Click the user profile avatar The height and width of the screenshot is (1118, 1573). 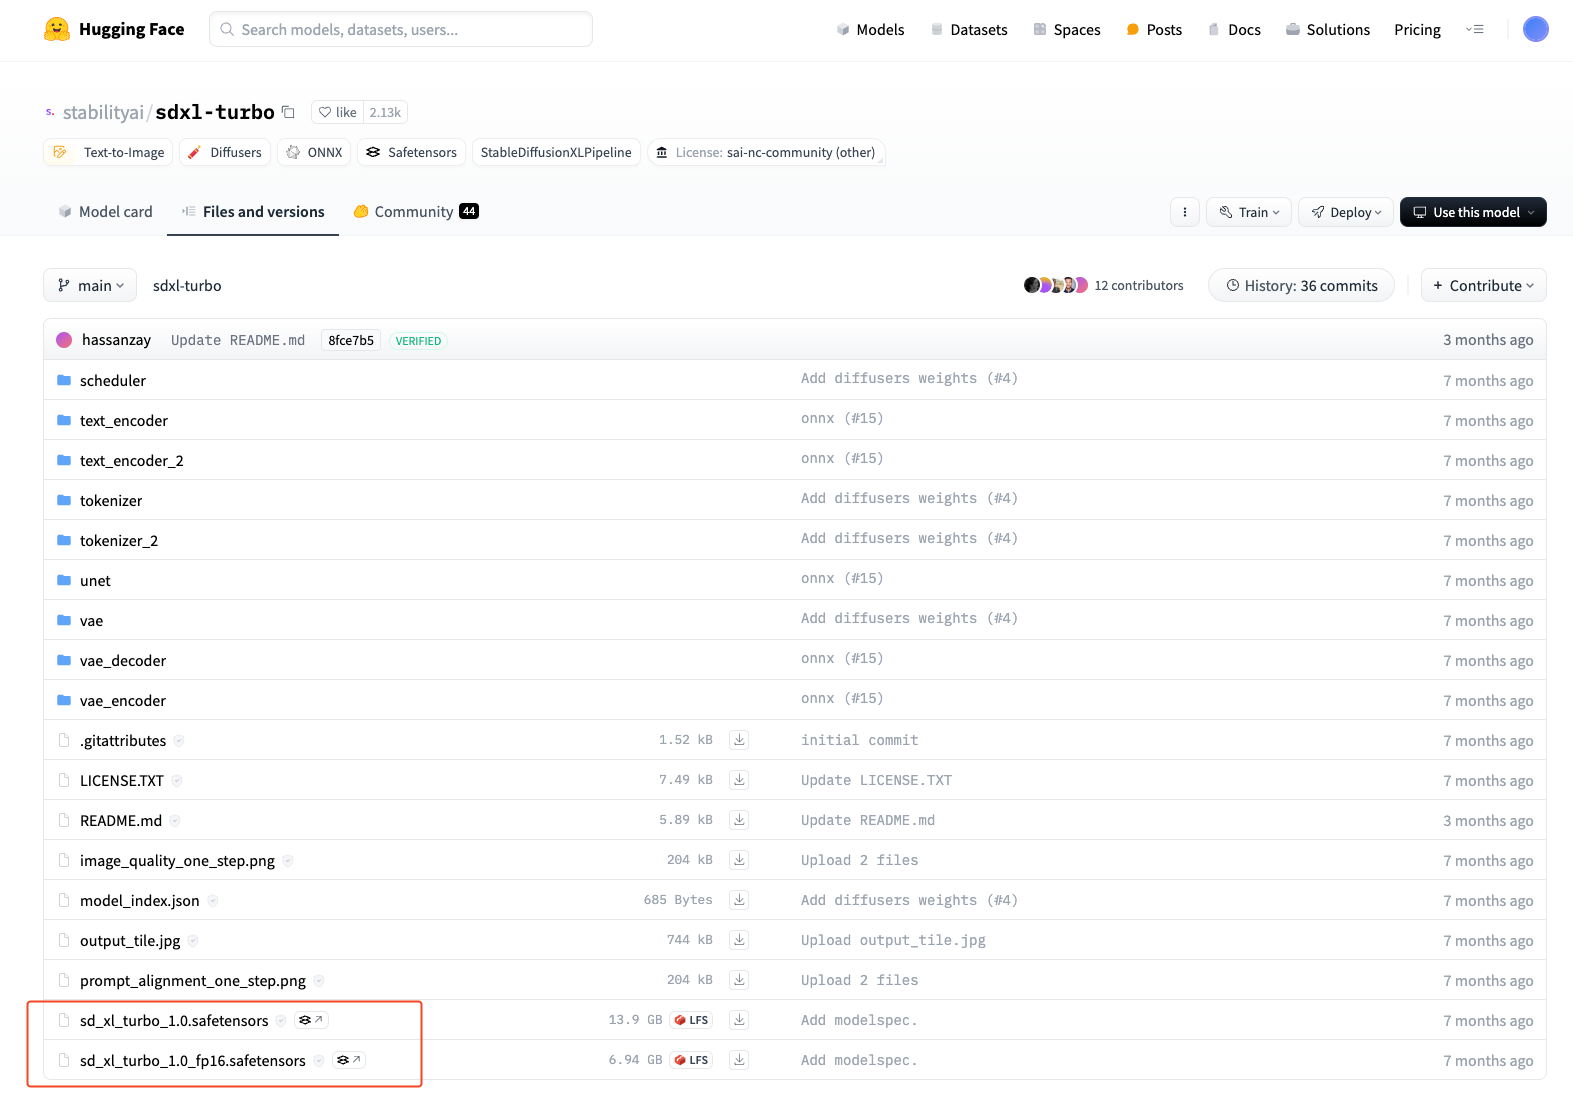pyautogui.click(x=1535, y=29)
